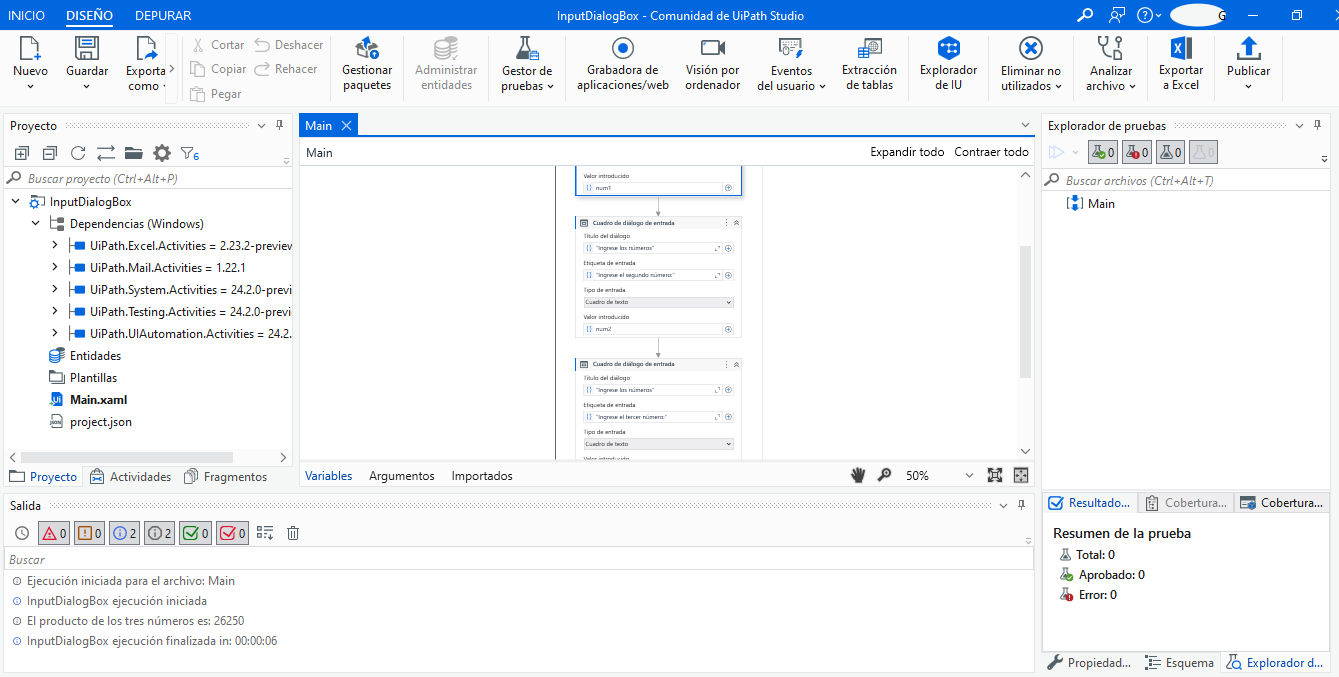Open the Importados panel

[x=482, y=476]
